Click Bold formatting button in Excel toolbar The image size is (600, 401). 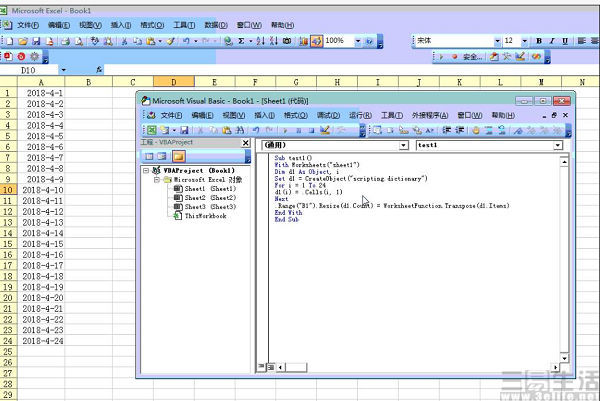[538, 41]
